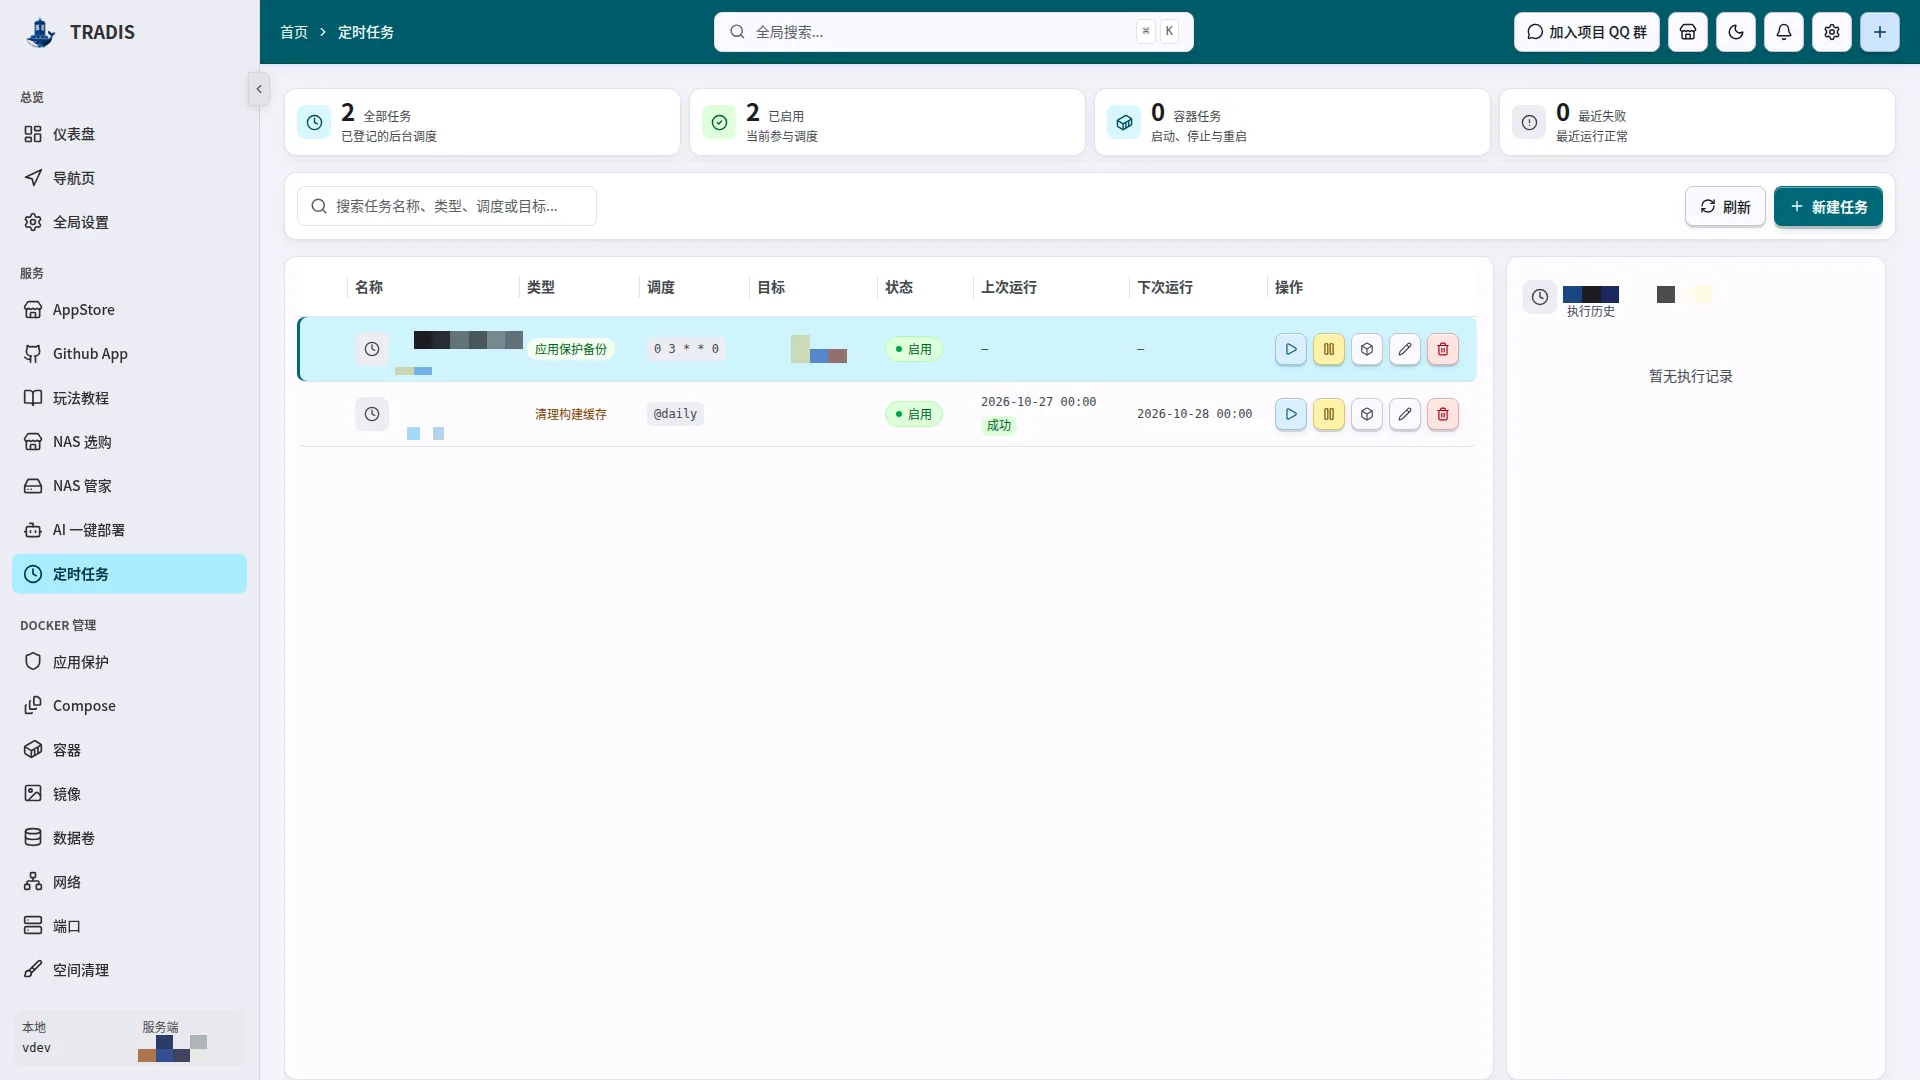This screenshot has height=1080, width=1920.
Task: Open Github App in sidebar
Action: [x=129, y=354]
